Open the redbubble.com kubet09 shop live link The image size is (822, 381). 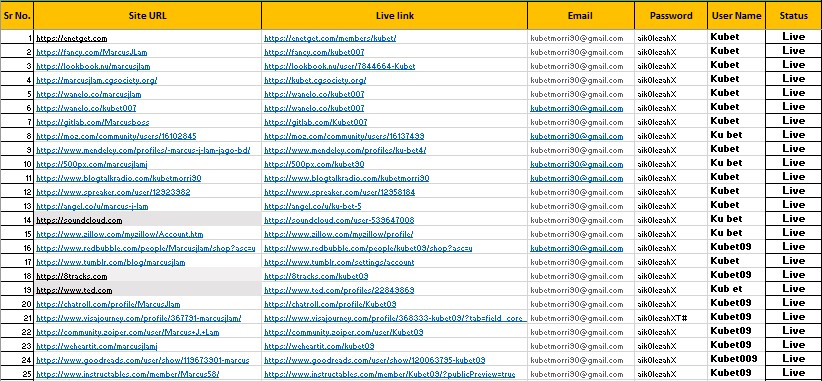(368, 248)
